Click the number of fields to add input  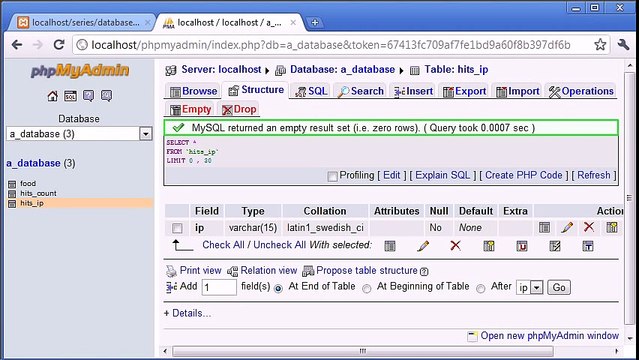click(x=219, y=287)
